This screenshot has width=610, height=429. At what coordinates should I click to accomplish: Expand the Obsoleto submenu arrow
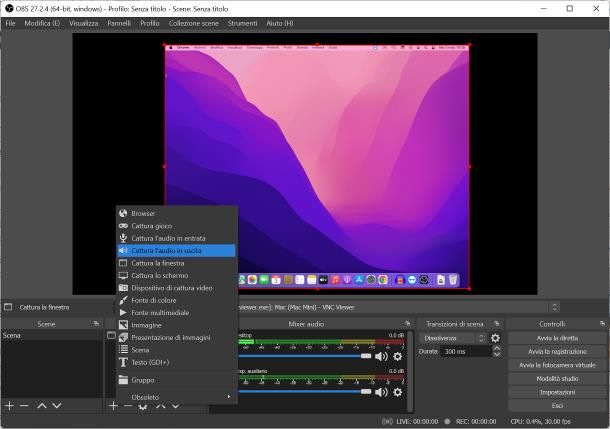click(x=229, y=397)
